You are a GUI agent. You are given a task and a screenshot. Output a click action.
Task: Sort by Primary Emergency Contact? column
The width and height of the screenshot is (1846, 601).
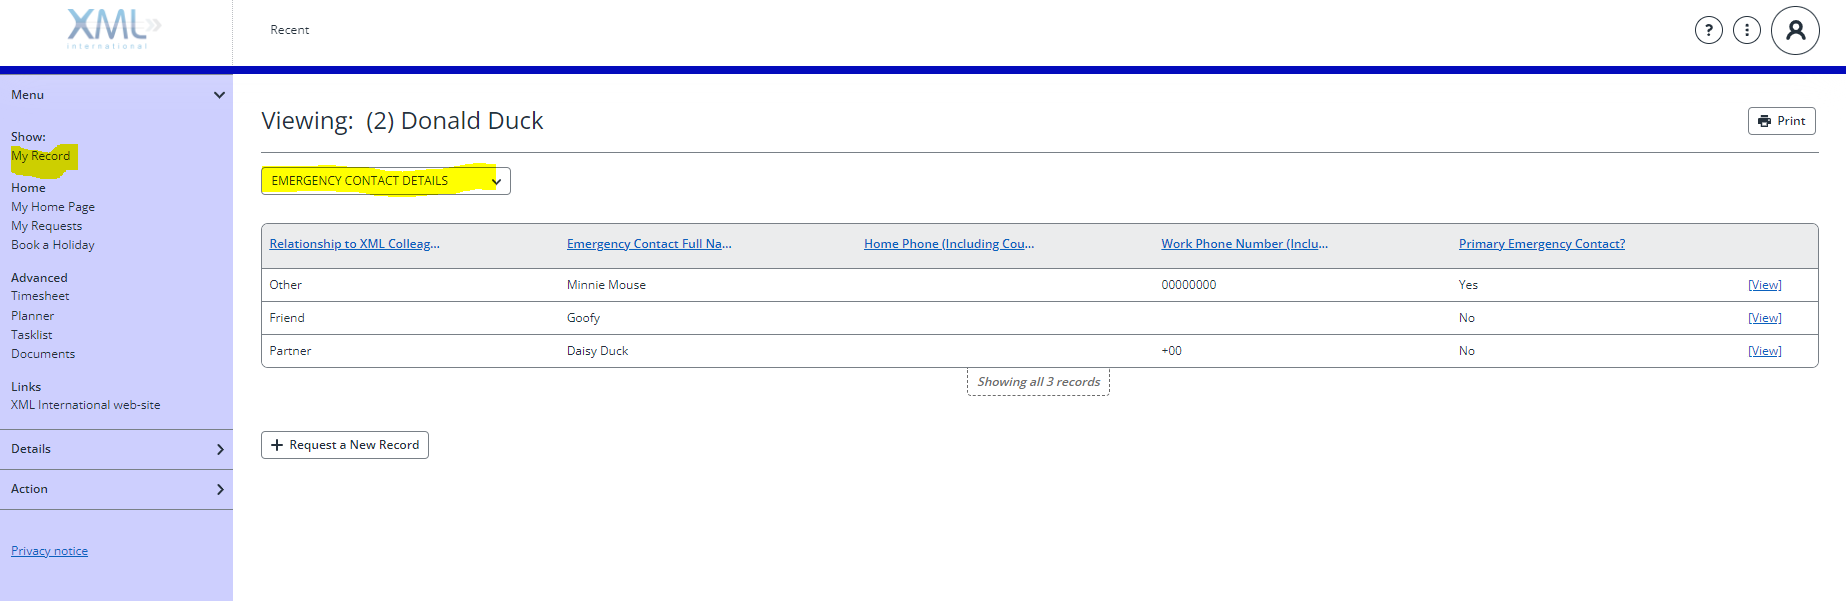pyautogui.click(x=1542, y=244)
